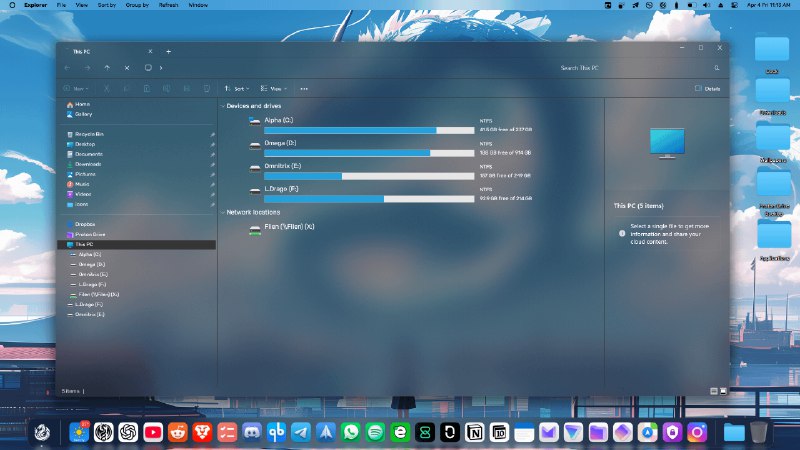
Task: Toggle pin next to Recycle Bin
Action: pyautogui.click(x=212, y=135)
